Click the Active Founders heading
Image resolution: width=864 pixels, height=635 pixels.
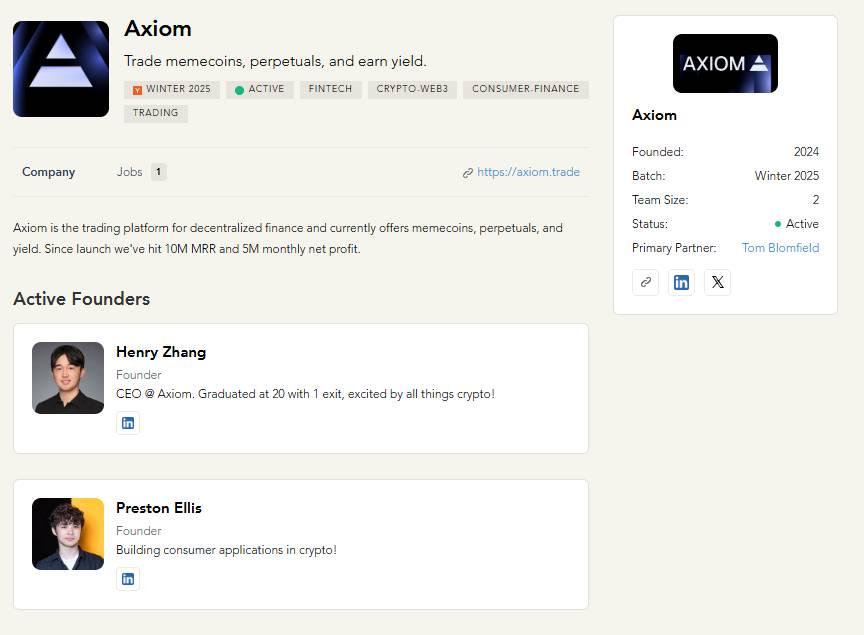tap(82, 299)
